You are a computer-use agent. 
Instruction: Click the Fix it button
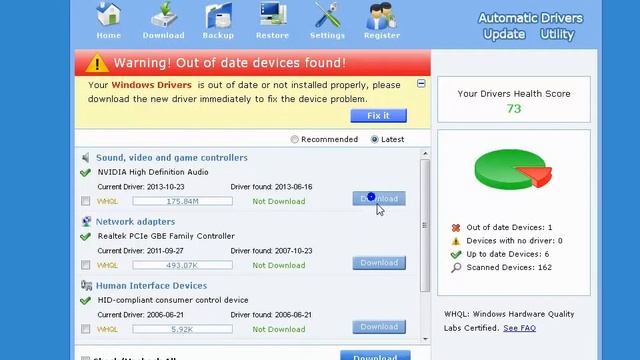[x=378, y=116]
